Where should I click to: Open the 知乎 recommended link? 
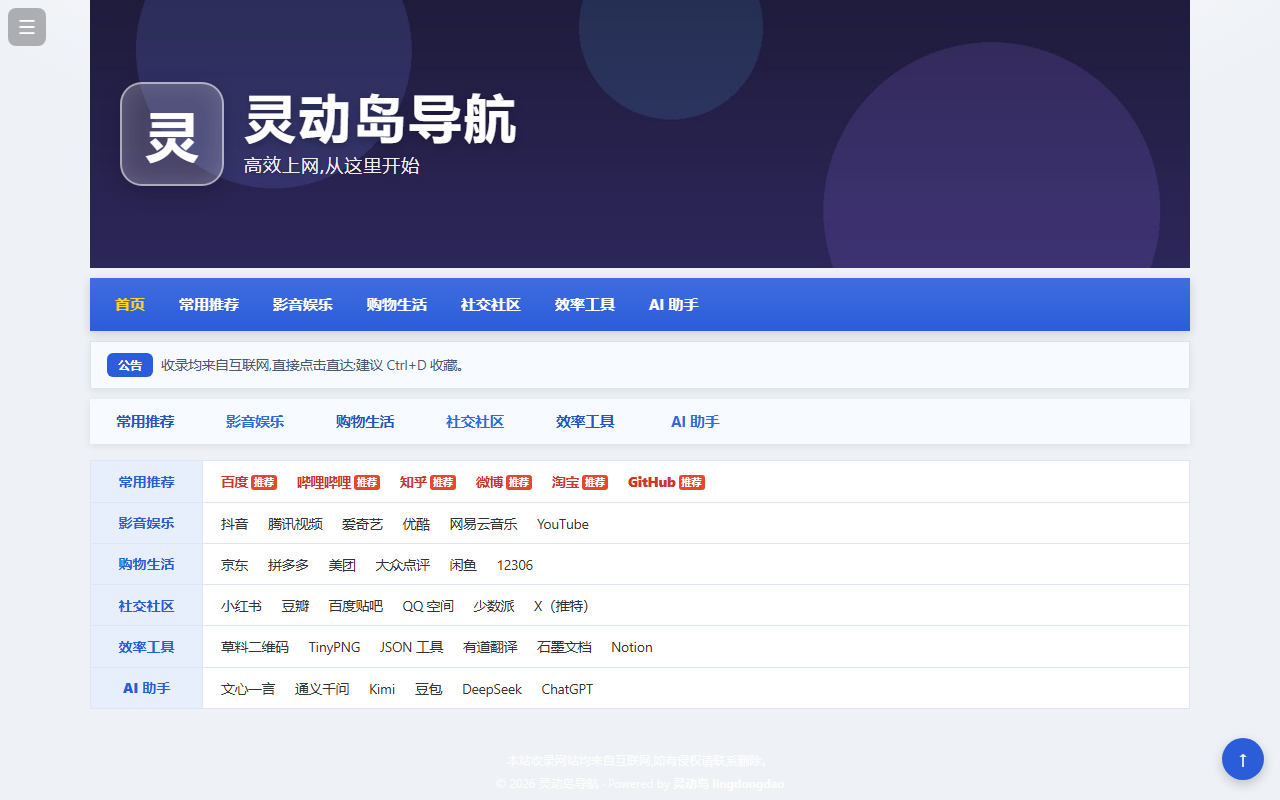pyautogui.click(x=428, y=482)
